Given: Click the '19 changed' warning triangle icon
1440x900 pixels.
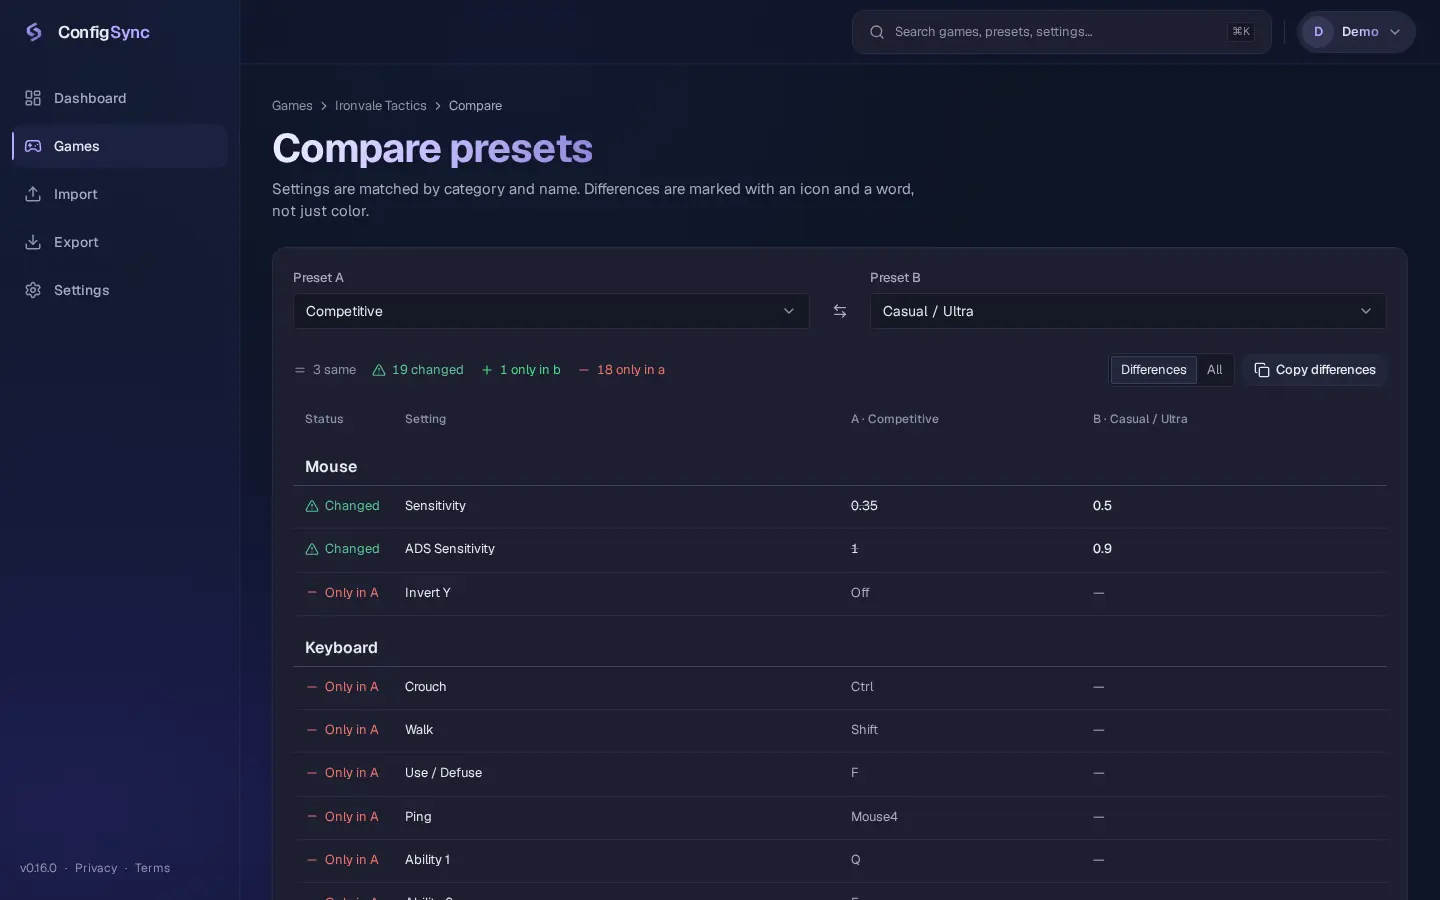Looking at the screenshot, I should pos(379,370).
